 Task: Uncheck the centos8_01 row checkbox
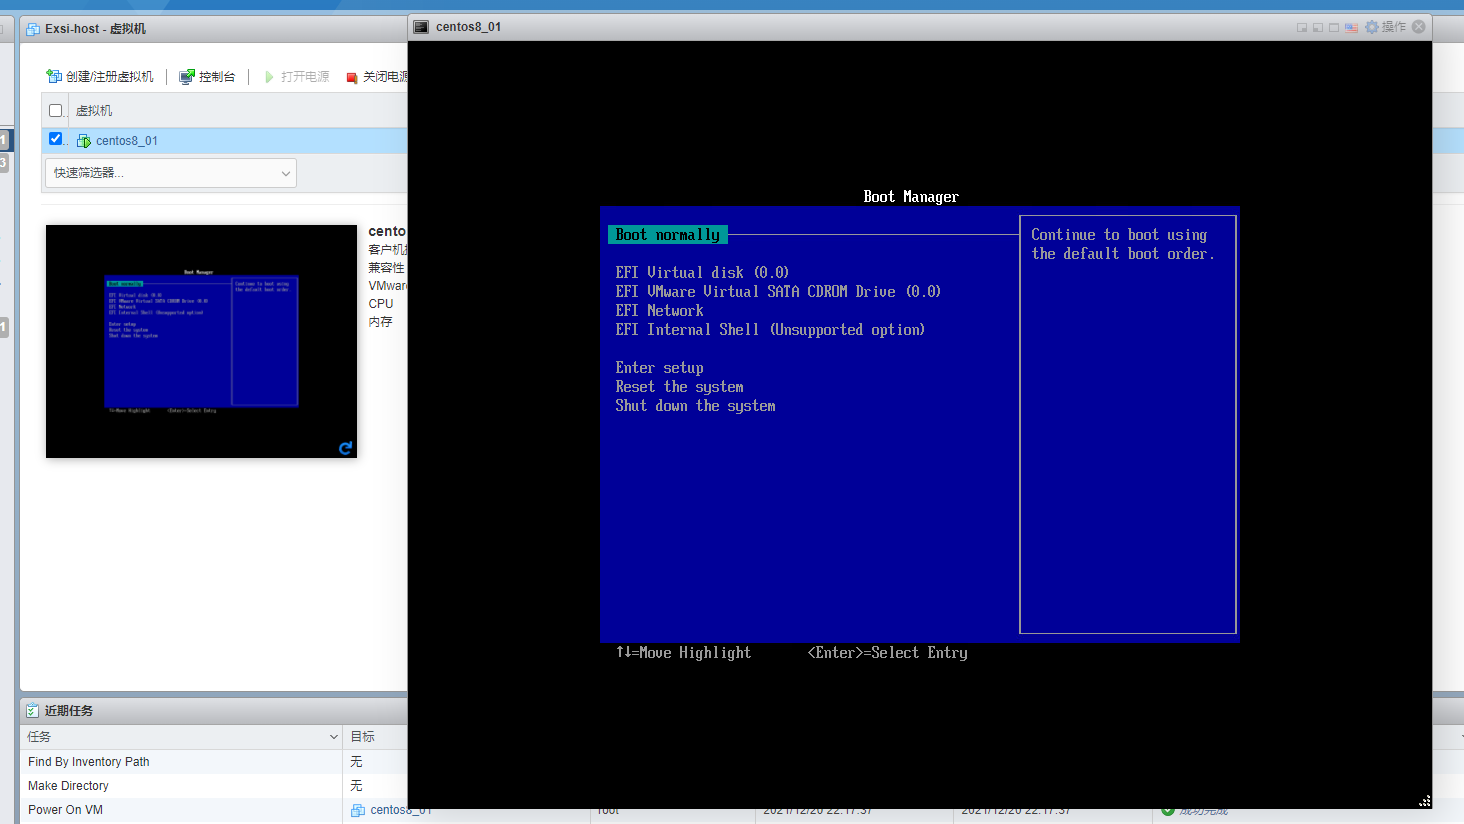(x=56, y=139)
